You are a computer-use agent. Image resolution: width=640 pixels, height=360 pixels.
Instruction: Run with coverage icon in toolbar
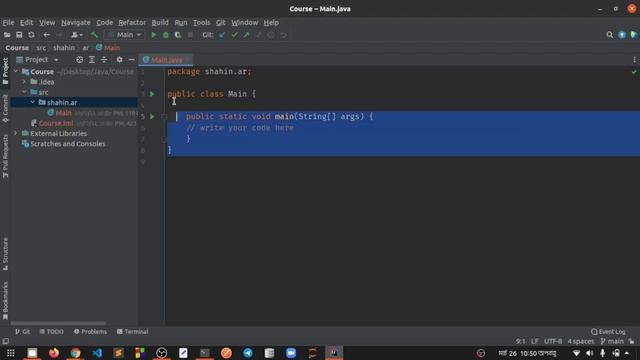click(x=178, y=35)
